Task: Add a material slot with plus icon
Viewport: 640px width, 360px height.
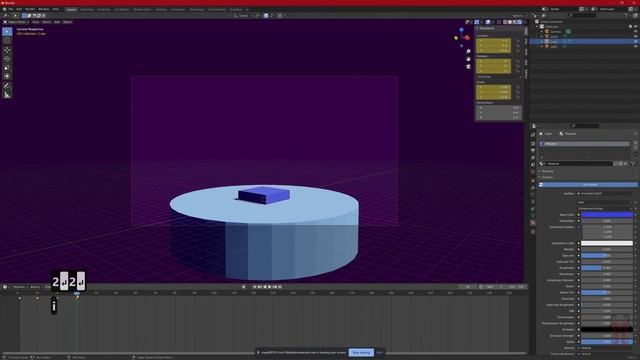Action: [x=635, y=143]
